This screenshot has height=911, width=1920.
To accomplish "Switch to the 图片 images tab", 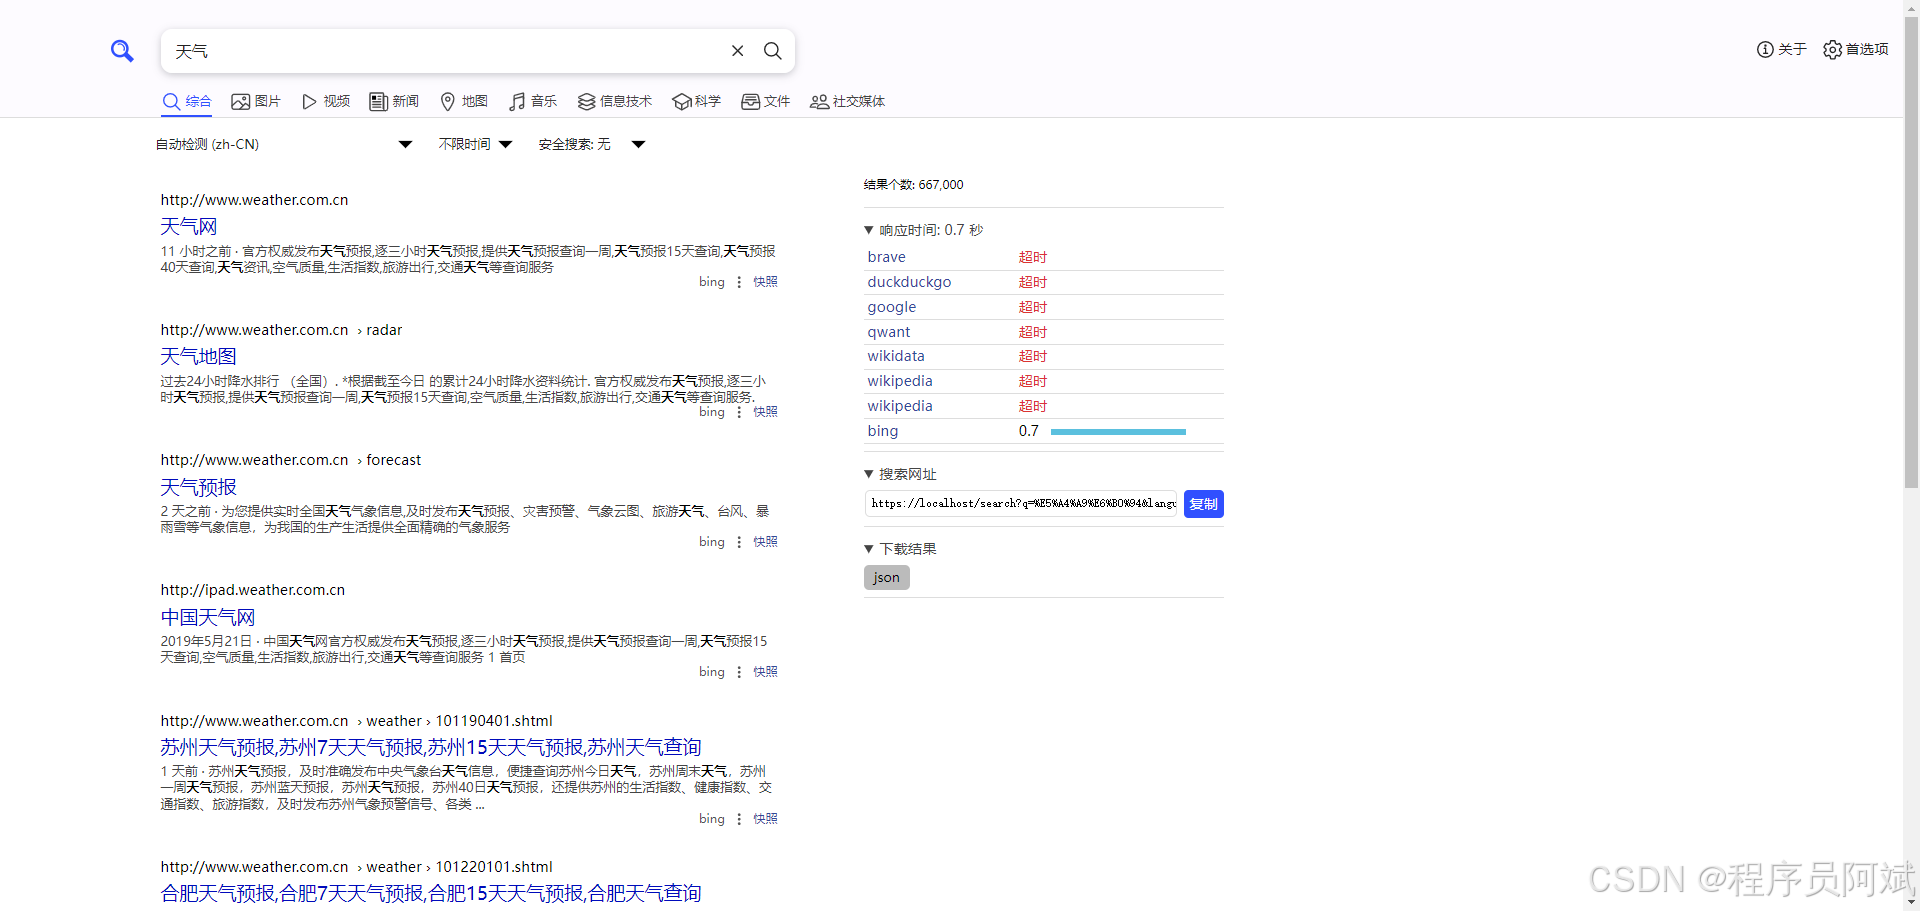I will tap(256, 101).
